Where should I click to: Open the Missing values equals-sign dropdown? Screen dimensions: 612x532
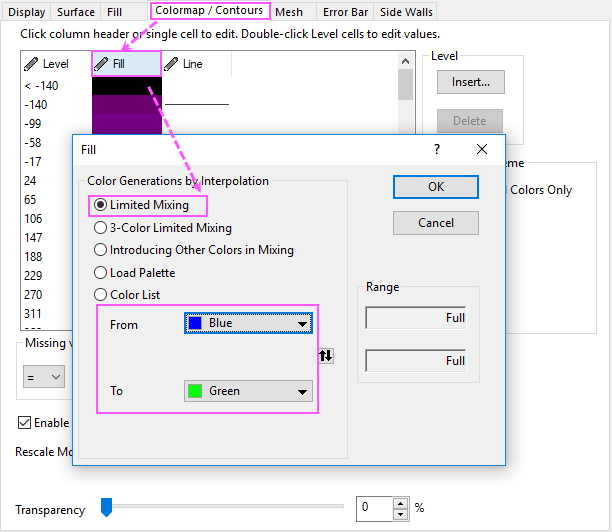point(44,377)
